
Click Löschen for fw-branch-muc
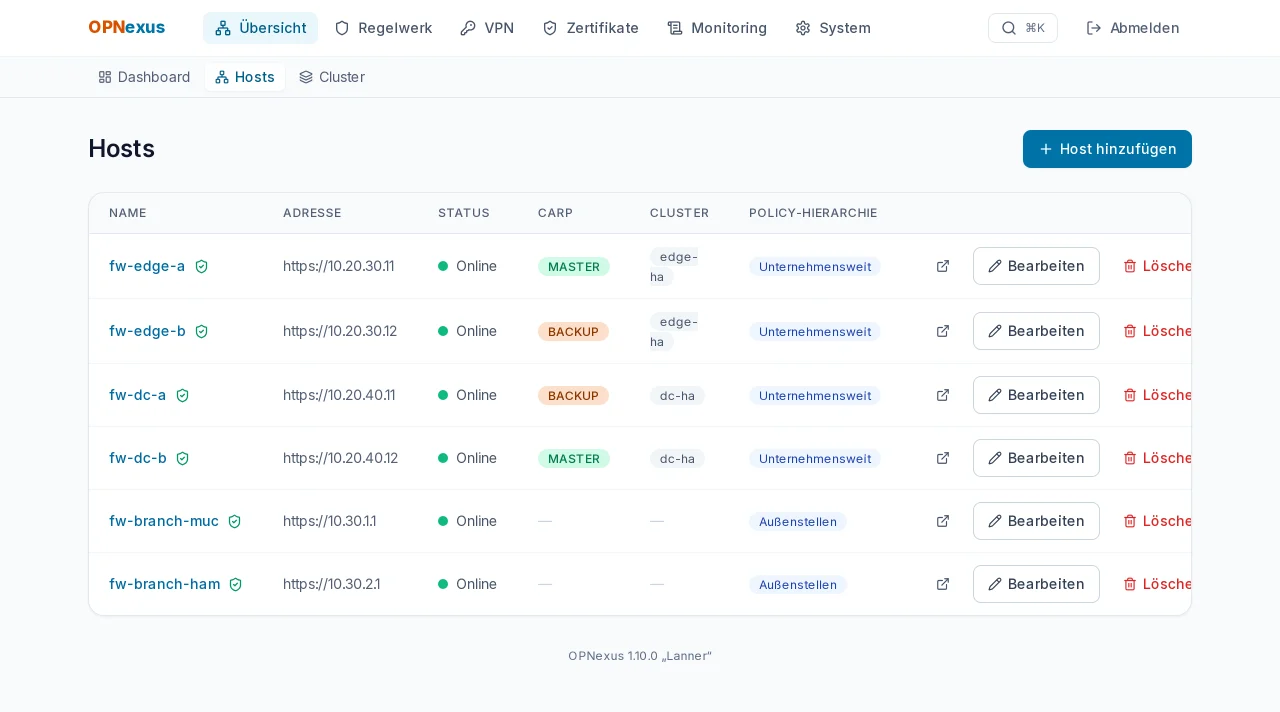[x=1157, y=521]
